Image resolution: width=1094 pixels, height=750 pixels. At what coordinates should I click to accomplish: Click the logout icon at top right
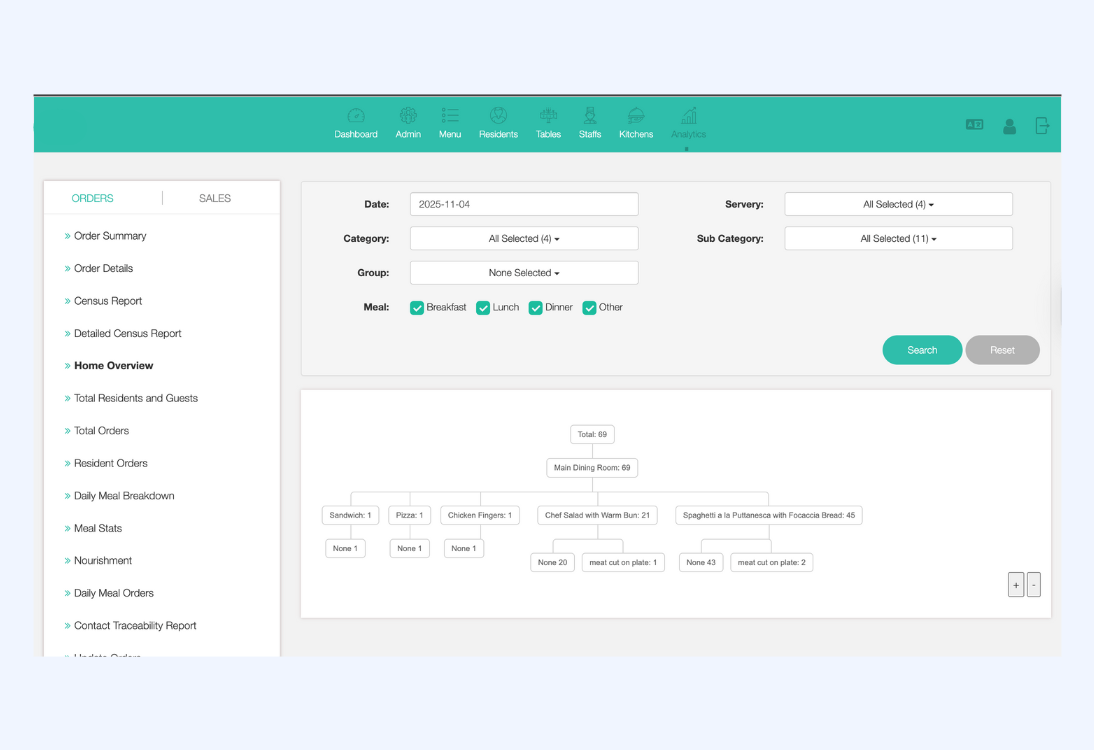[1042, 126]
